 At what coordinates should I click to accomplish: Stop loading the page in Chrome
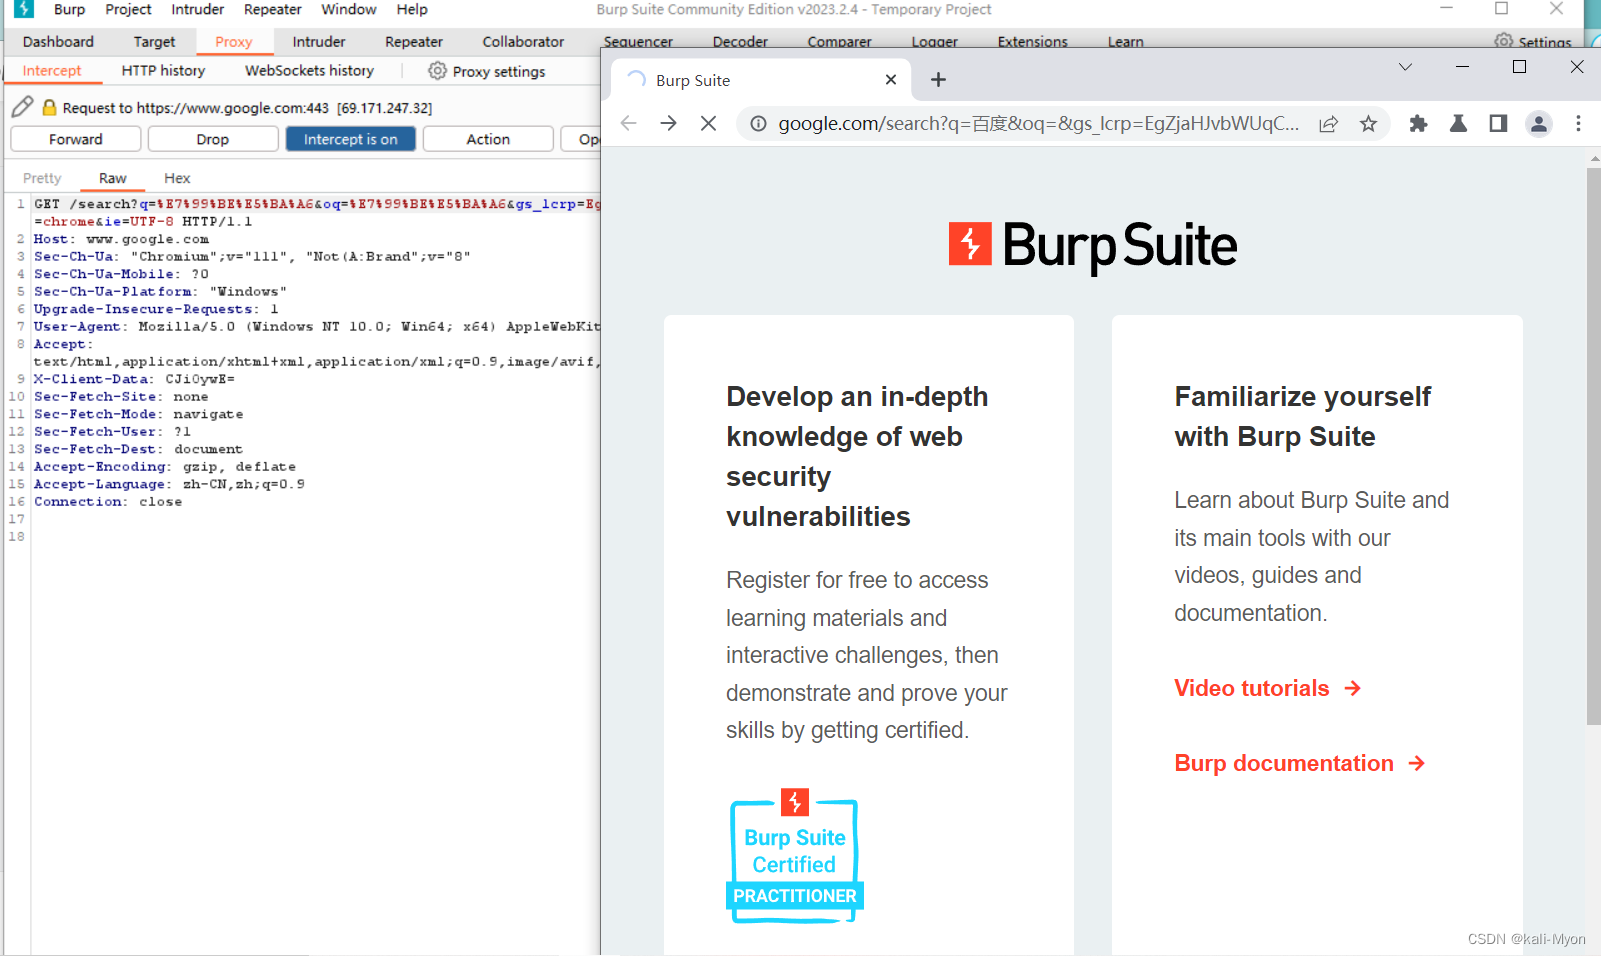pyautogui.click(x=708, y=123)
